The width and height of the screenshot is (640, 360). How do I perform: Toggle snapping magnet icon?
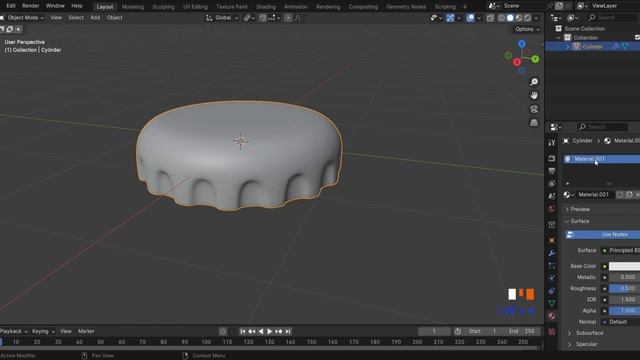263,18
